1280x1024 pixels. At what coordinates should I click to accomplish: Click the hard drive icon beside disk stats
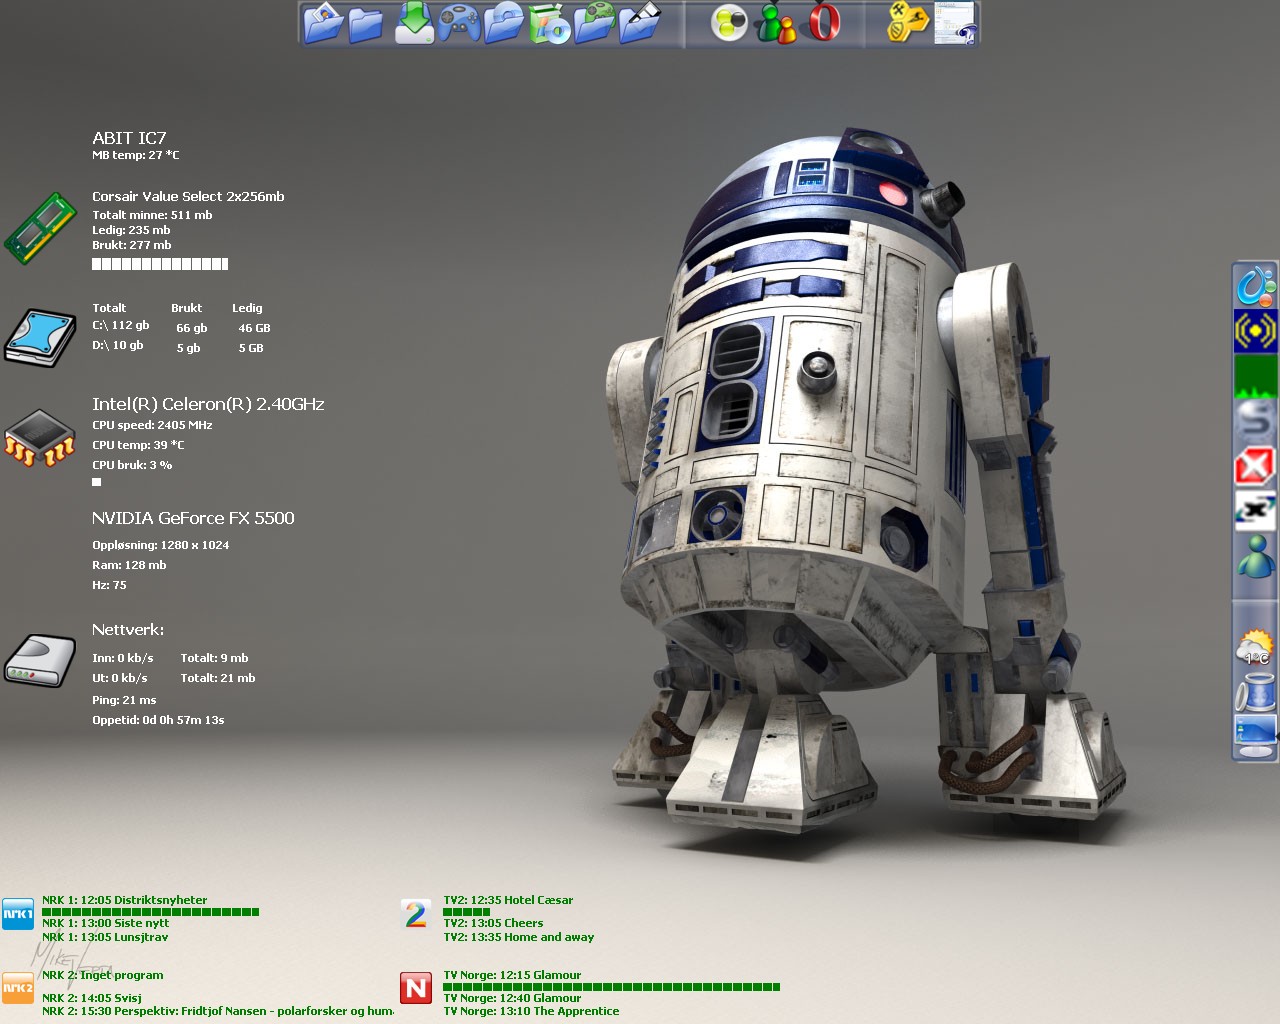coord(40,338)
